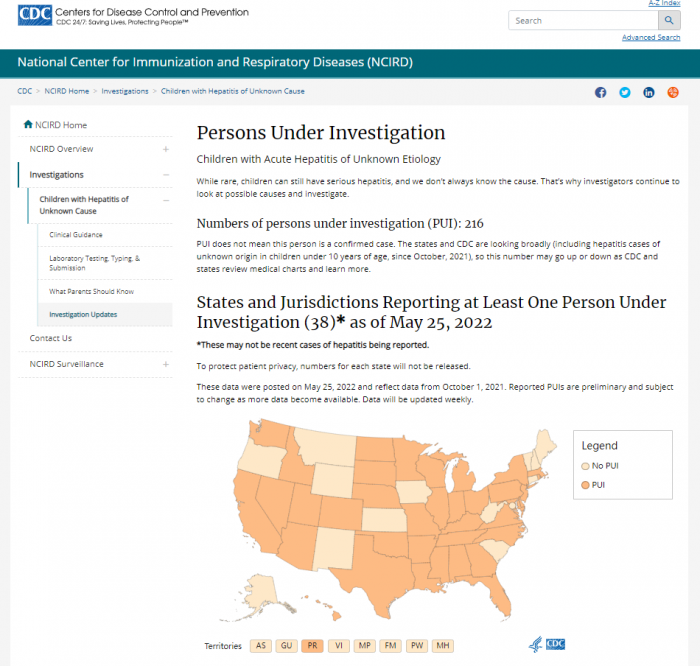
Task: Click the orange syndicate icon
Action: [x=673, y=92]
